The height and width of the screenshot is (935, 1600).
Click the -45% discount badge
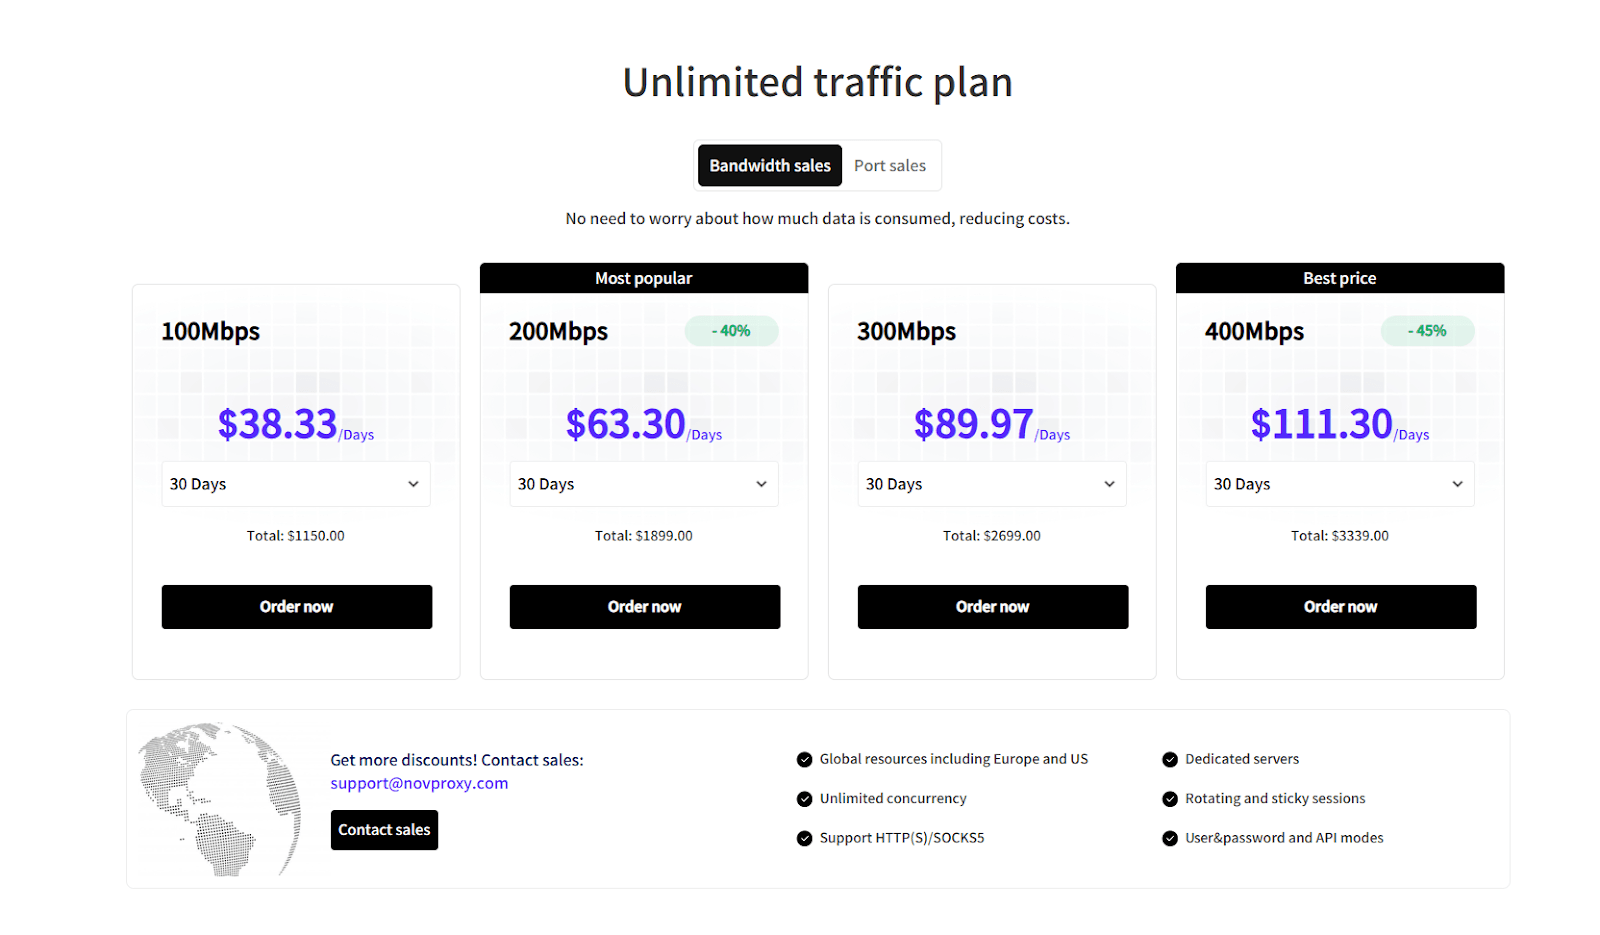pos(1427,331)
